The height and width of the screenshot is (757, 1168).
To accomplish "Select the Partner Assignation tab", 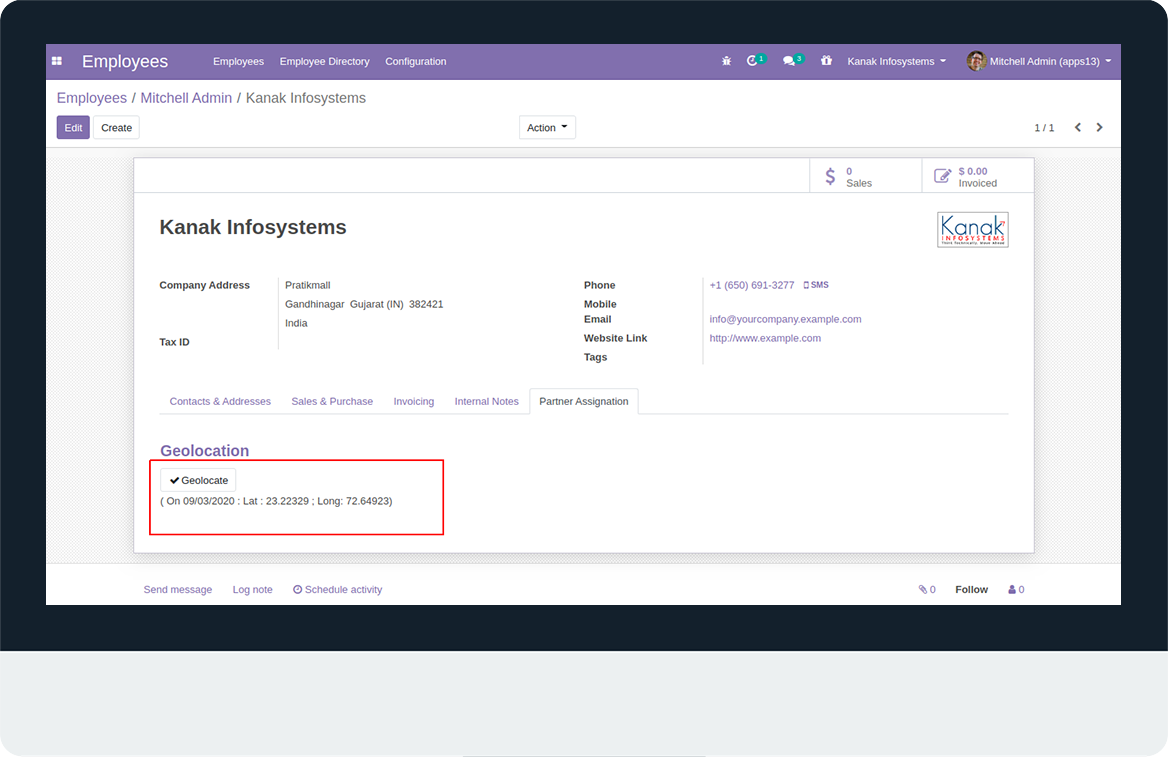I will [x=584, y=401].
